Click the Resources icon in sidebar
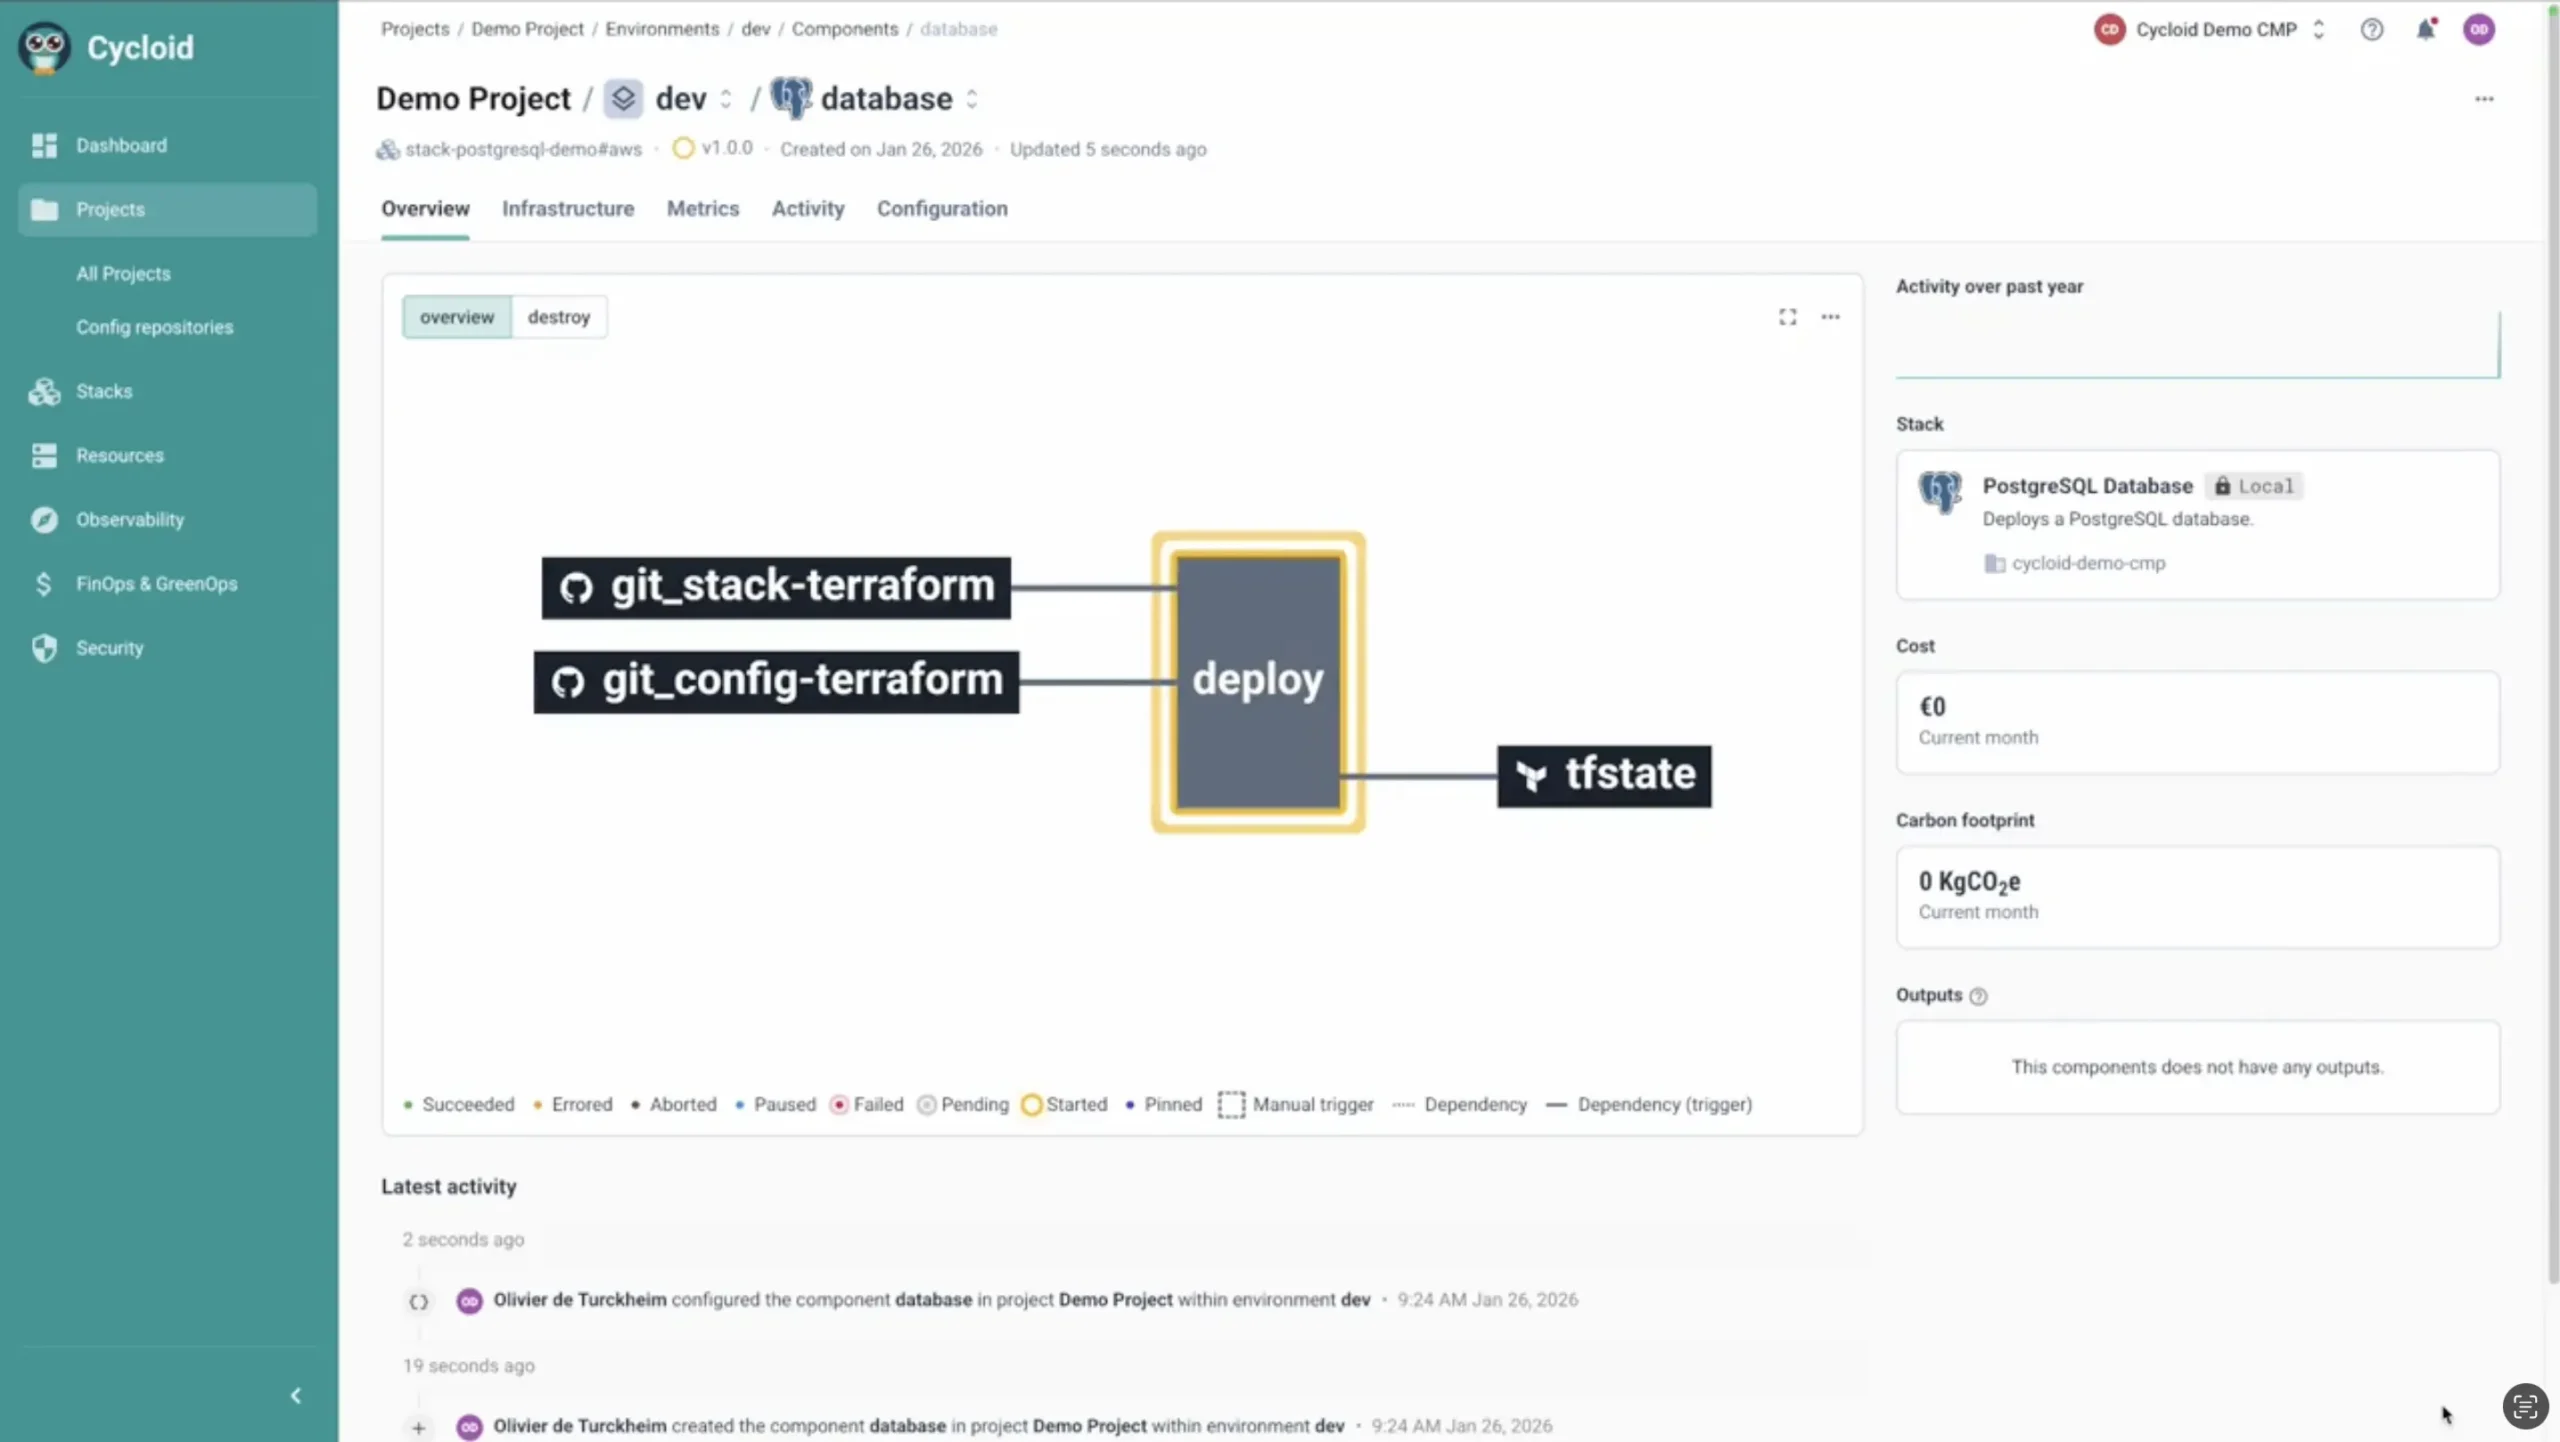Image resolution: width=2560 pixels, height=1442 pixels. 44,455
